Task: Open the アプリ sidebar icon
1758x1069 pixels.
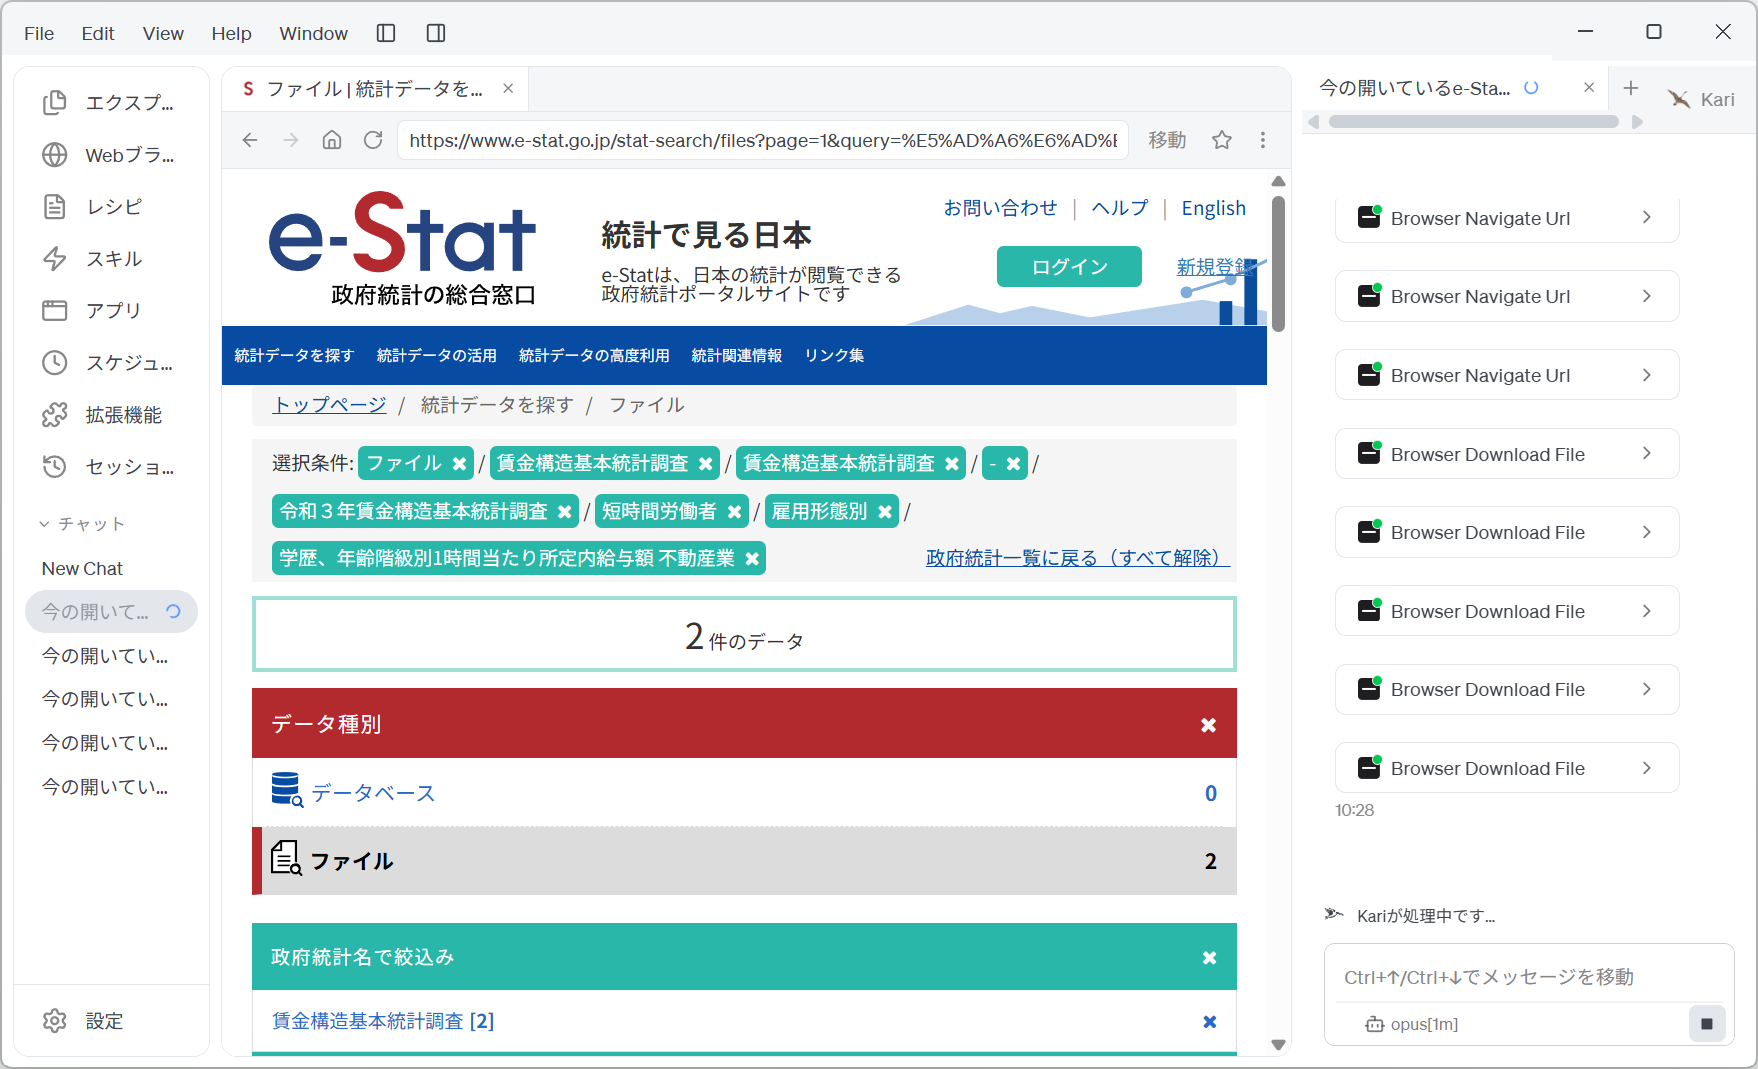Action: point(55,311)
